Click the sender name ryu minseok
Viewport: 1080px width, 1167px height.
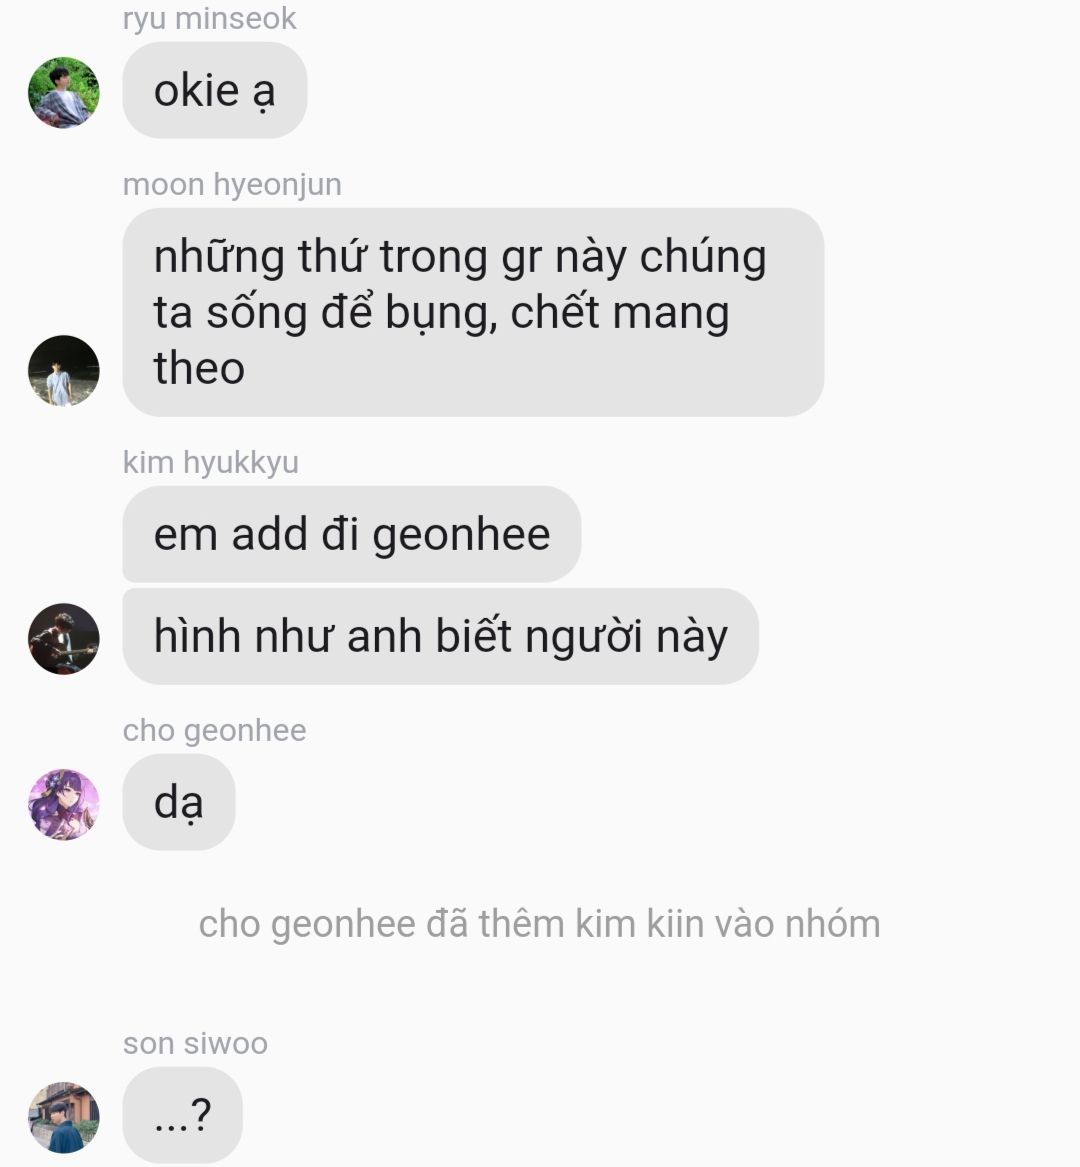pyautogui.click(x=209, y=19)
